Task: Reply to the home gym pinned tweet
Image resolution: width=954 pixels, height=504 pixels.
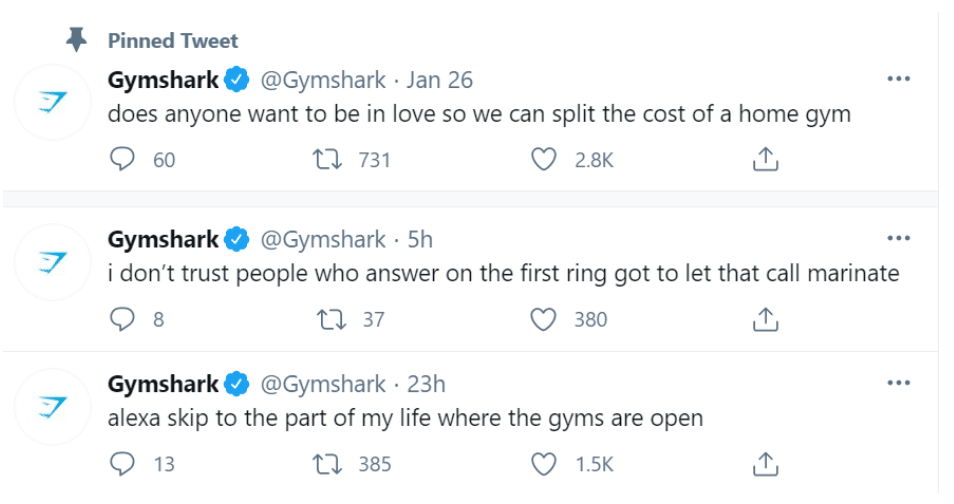Action: click(122, 159)
